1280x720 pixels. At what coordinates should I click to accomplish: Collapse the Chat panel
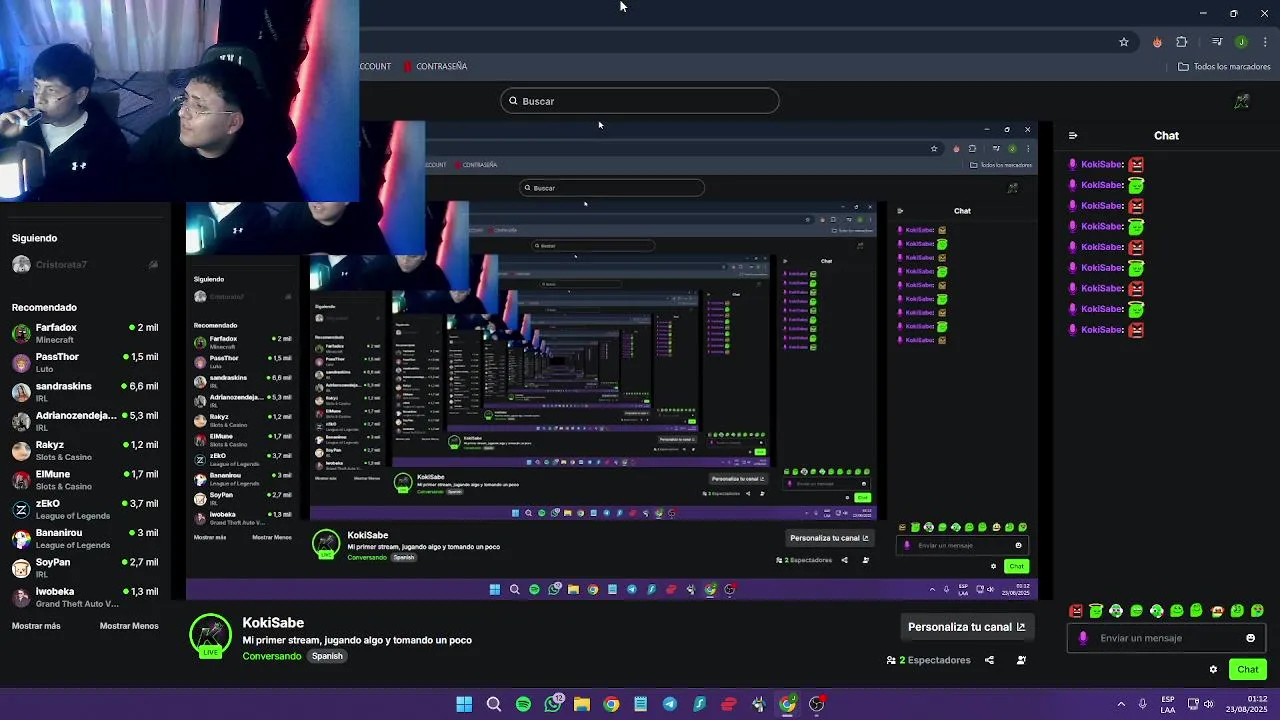(x=1073, y=136)
